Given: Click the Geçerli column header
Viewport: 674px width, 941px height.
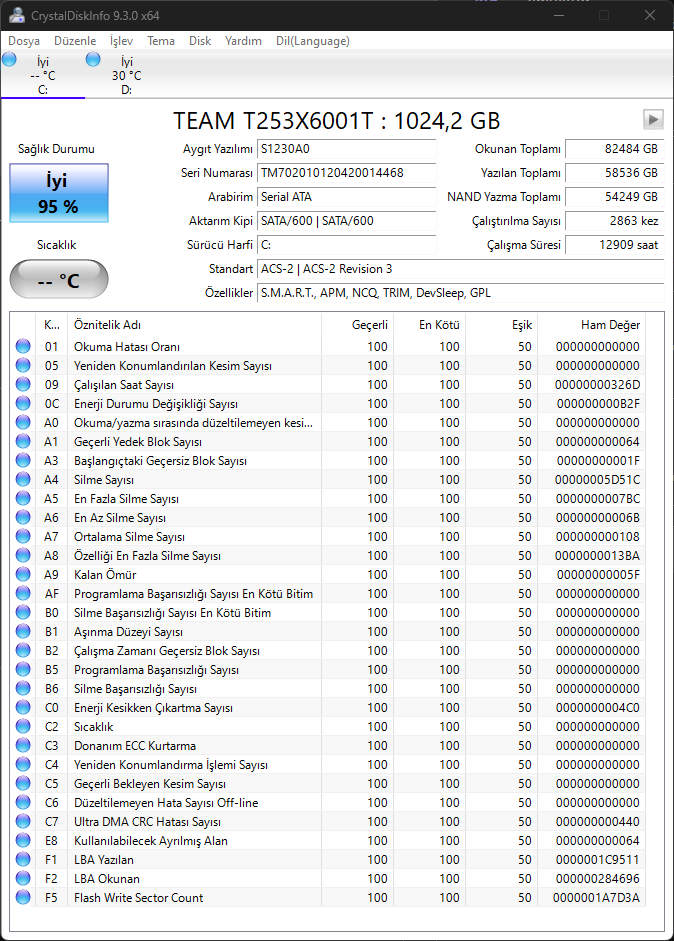Looking at the screenshot, I should [x=358, y=325].
